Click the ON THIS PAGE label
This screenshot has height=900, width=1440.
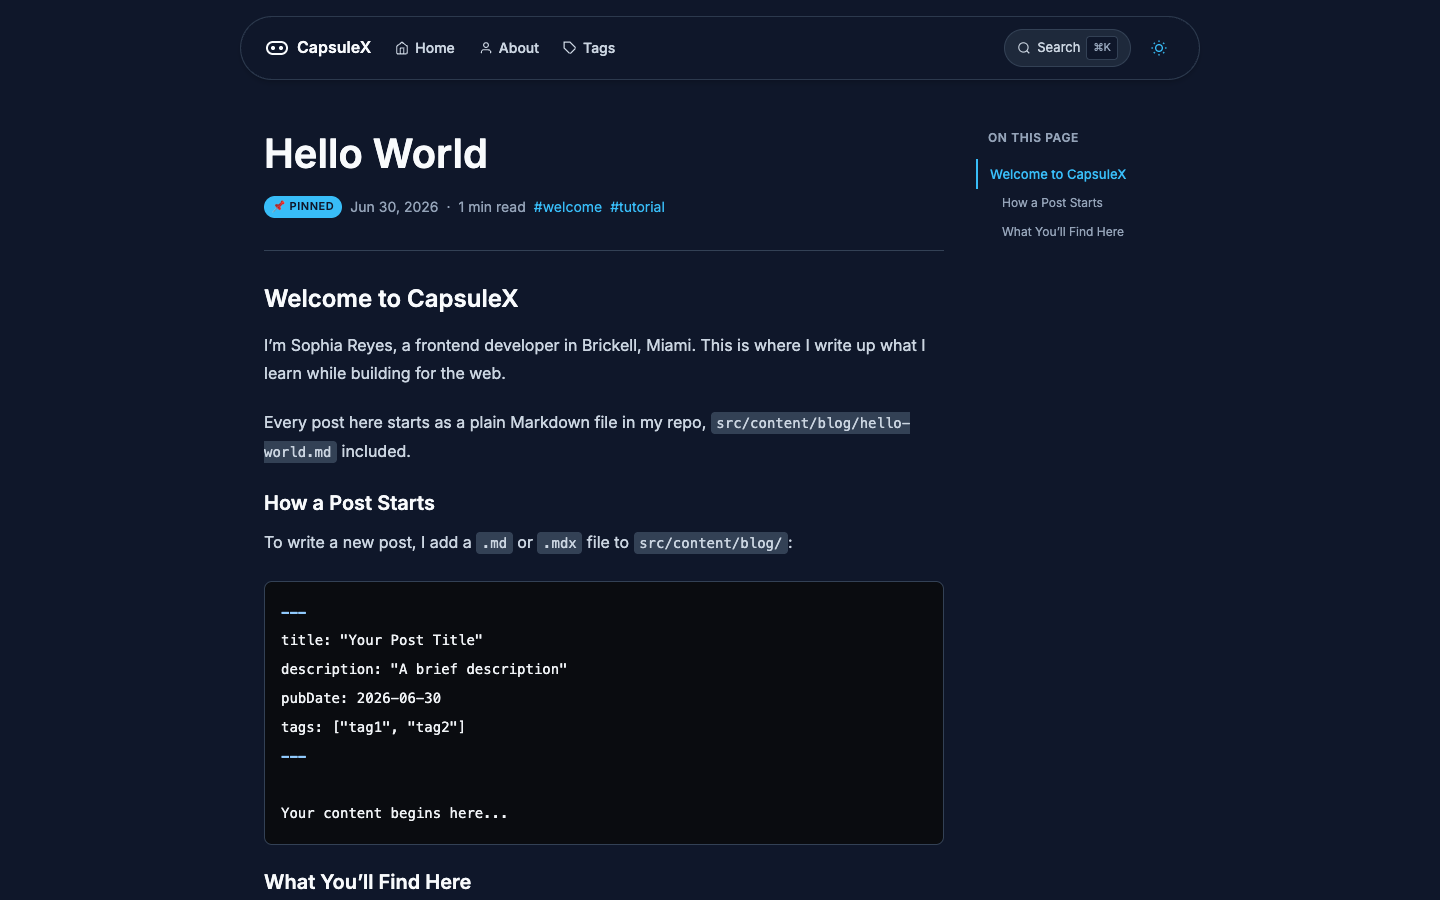tap(1033, 138)
